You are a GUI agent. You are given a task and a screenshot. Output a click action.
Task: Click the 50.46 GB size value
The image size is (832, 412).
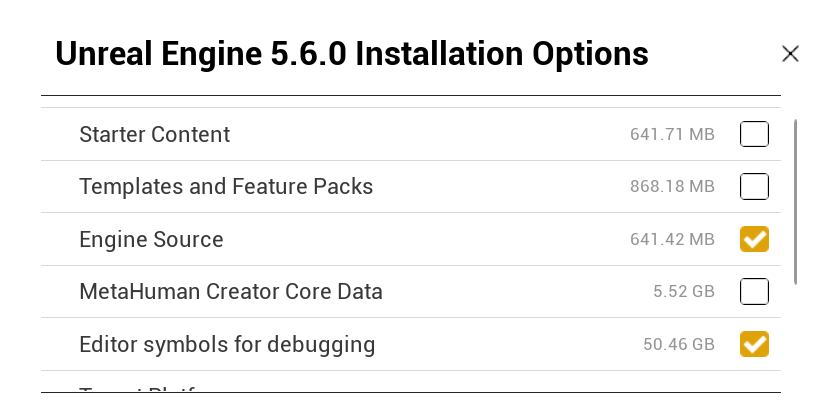679,345
